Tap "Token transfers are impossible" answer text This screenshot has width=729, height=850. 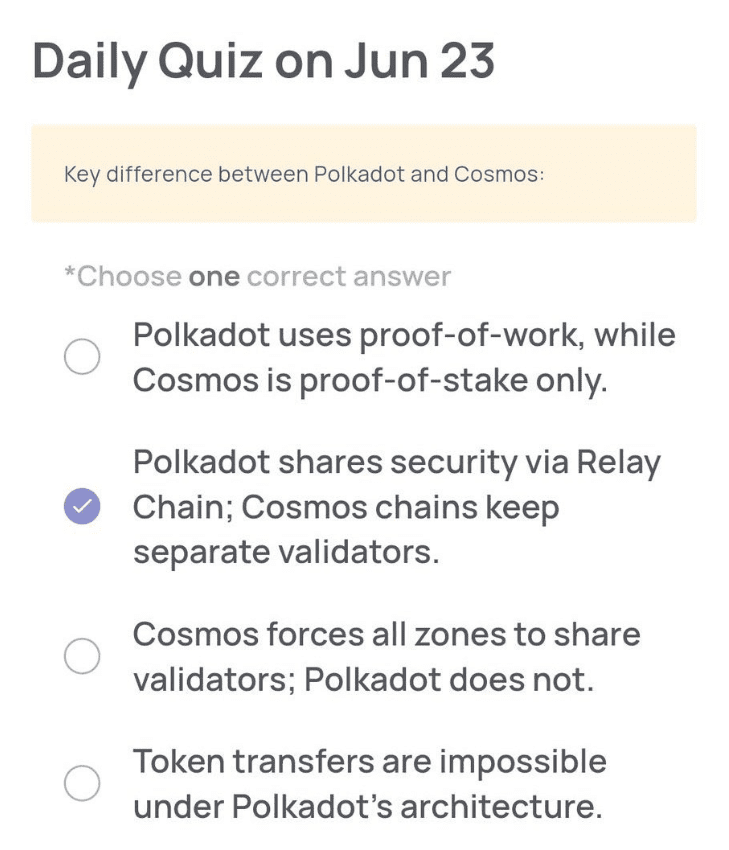(x=369, y=762)
